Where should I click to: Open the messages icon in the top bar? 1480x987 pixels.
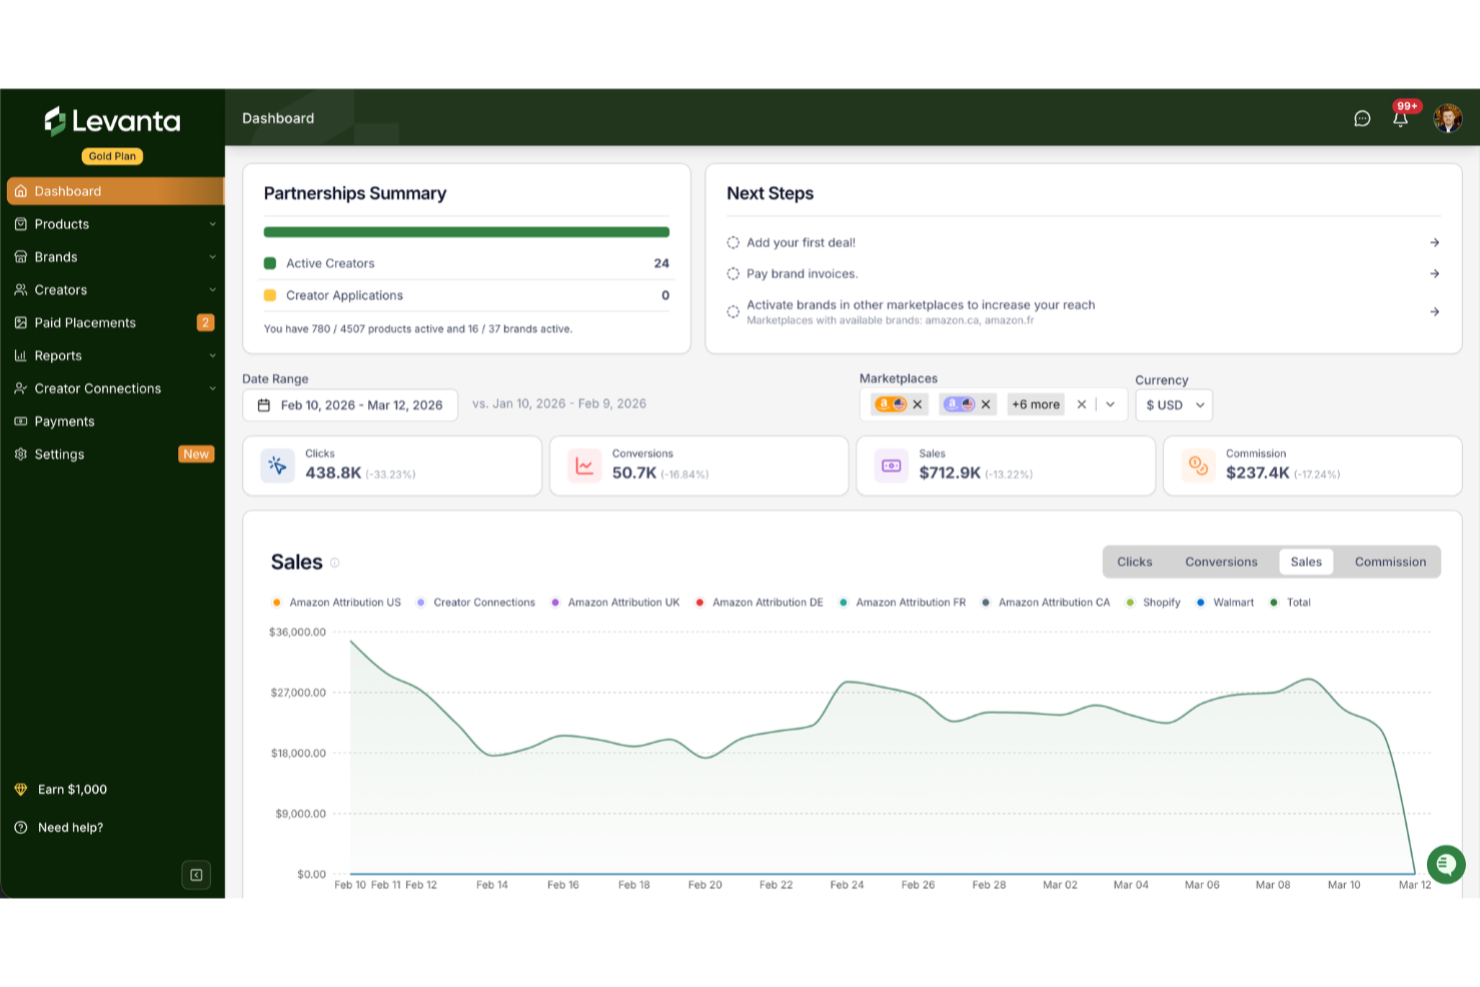(1362, 118)
